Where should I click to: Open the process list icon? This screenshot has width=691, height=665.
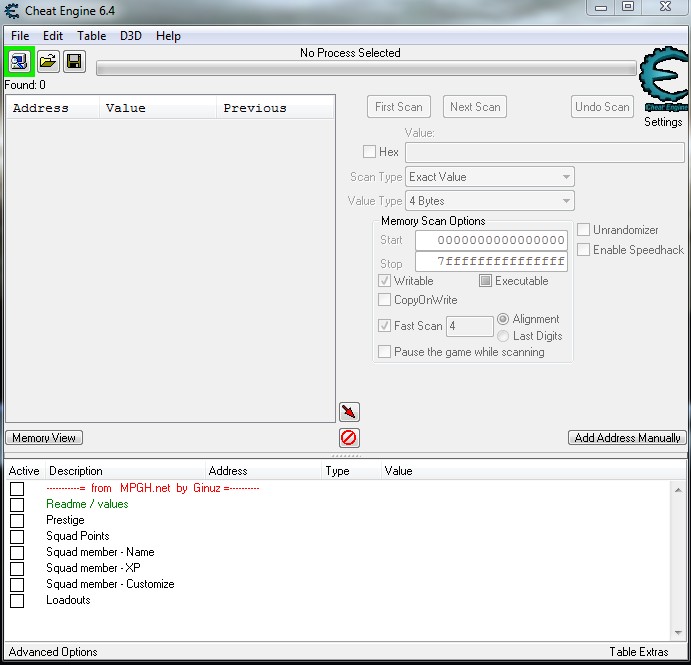tap(19, 61)
